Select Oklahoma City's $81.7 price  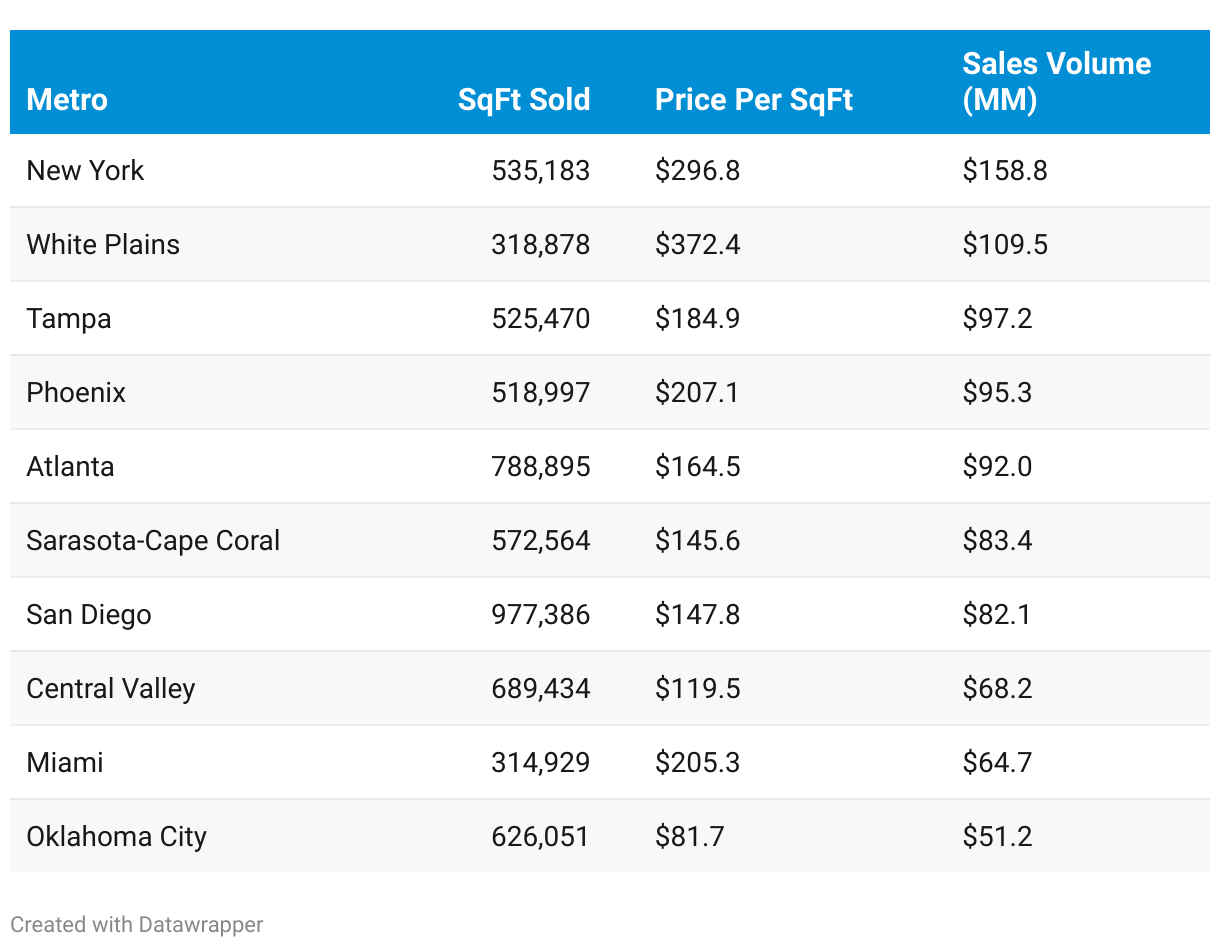click(x=690, y=837)
